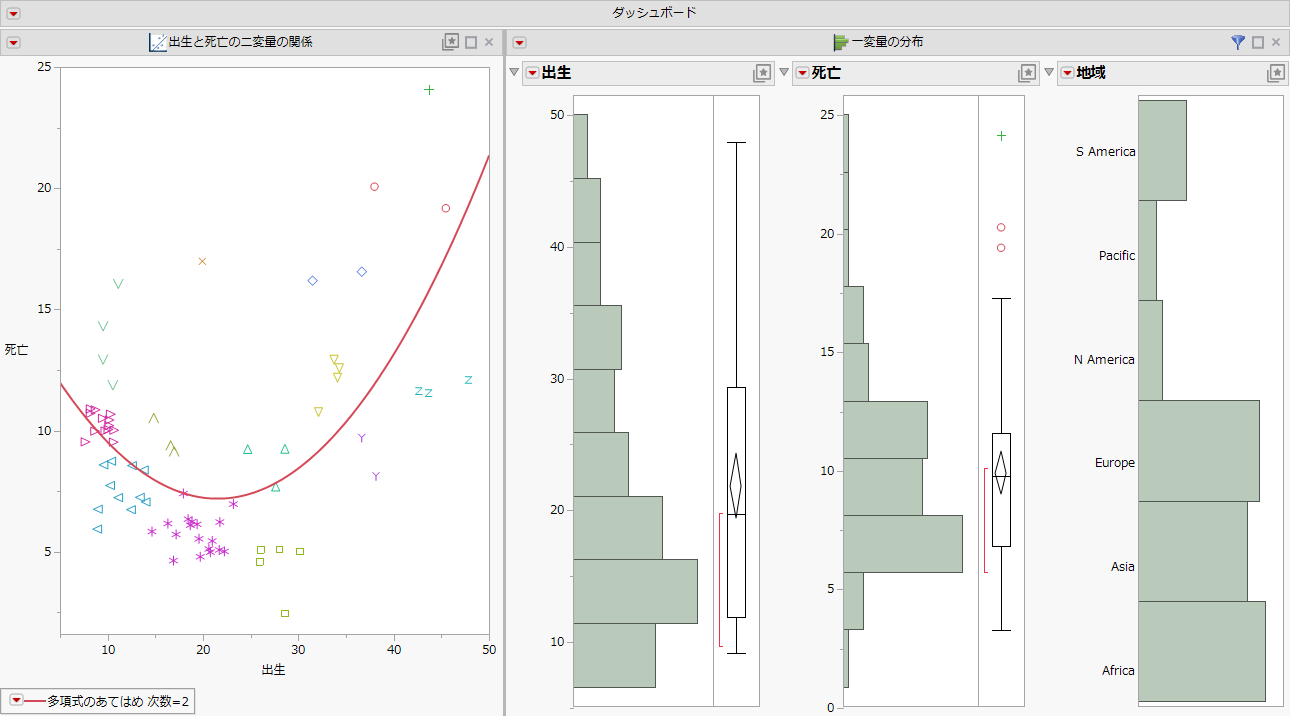Viewport: 1290px width, 716px height.
Task: Open the ダッシュボード red triangle menu
Action: pos(13,13)
